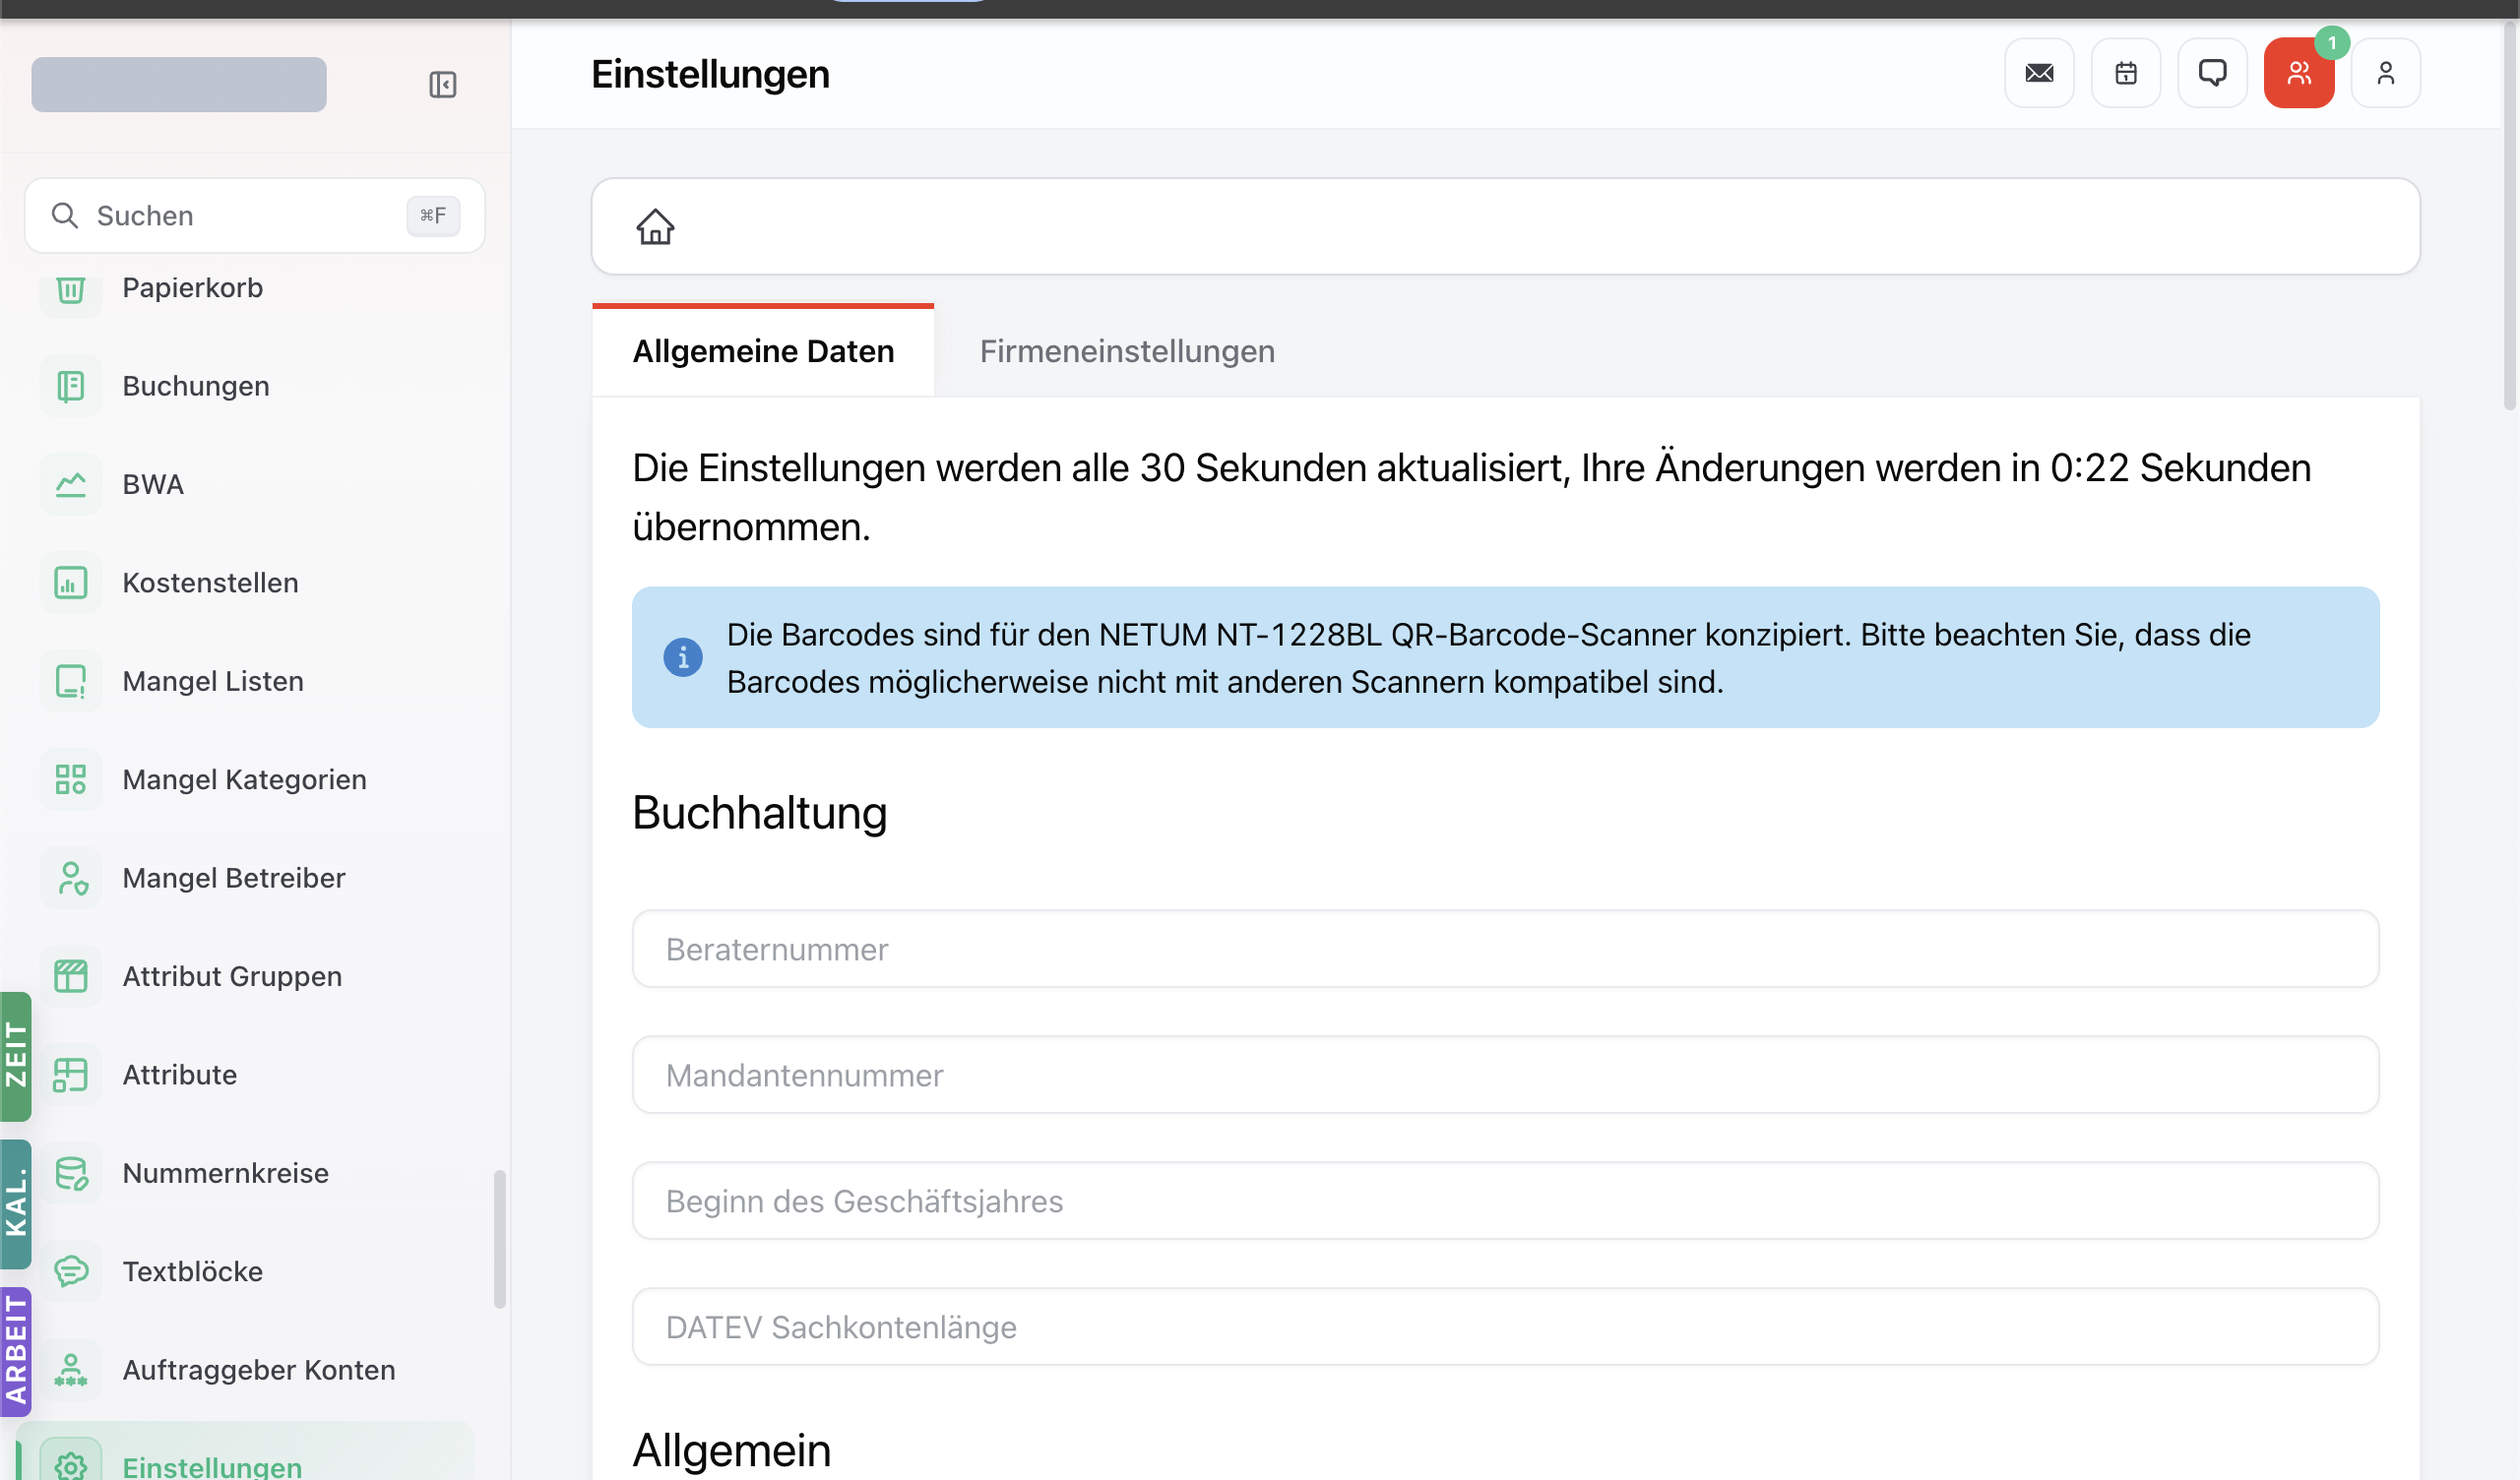
Task: Switch to the Allgemeine Daten tab
Action: pyautogui.click(x=763, y=351)
